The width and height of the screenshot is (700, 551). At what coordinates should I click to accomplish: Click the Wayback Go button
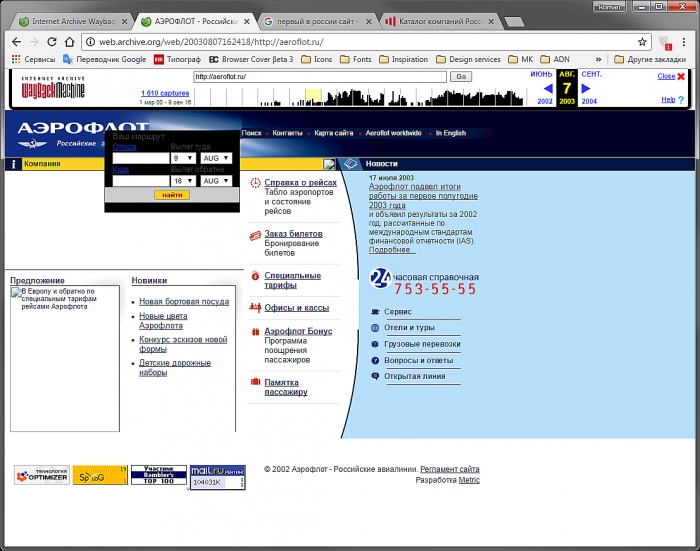click(461, 77)
